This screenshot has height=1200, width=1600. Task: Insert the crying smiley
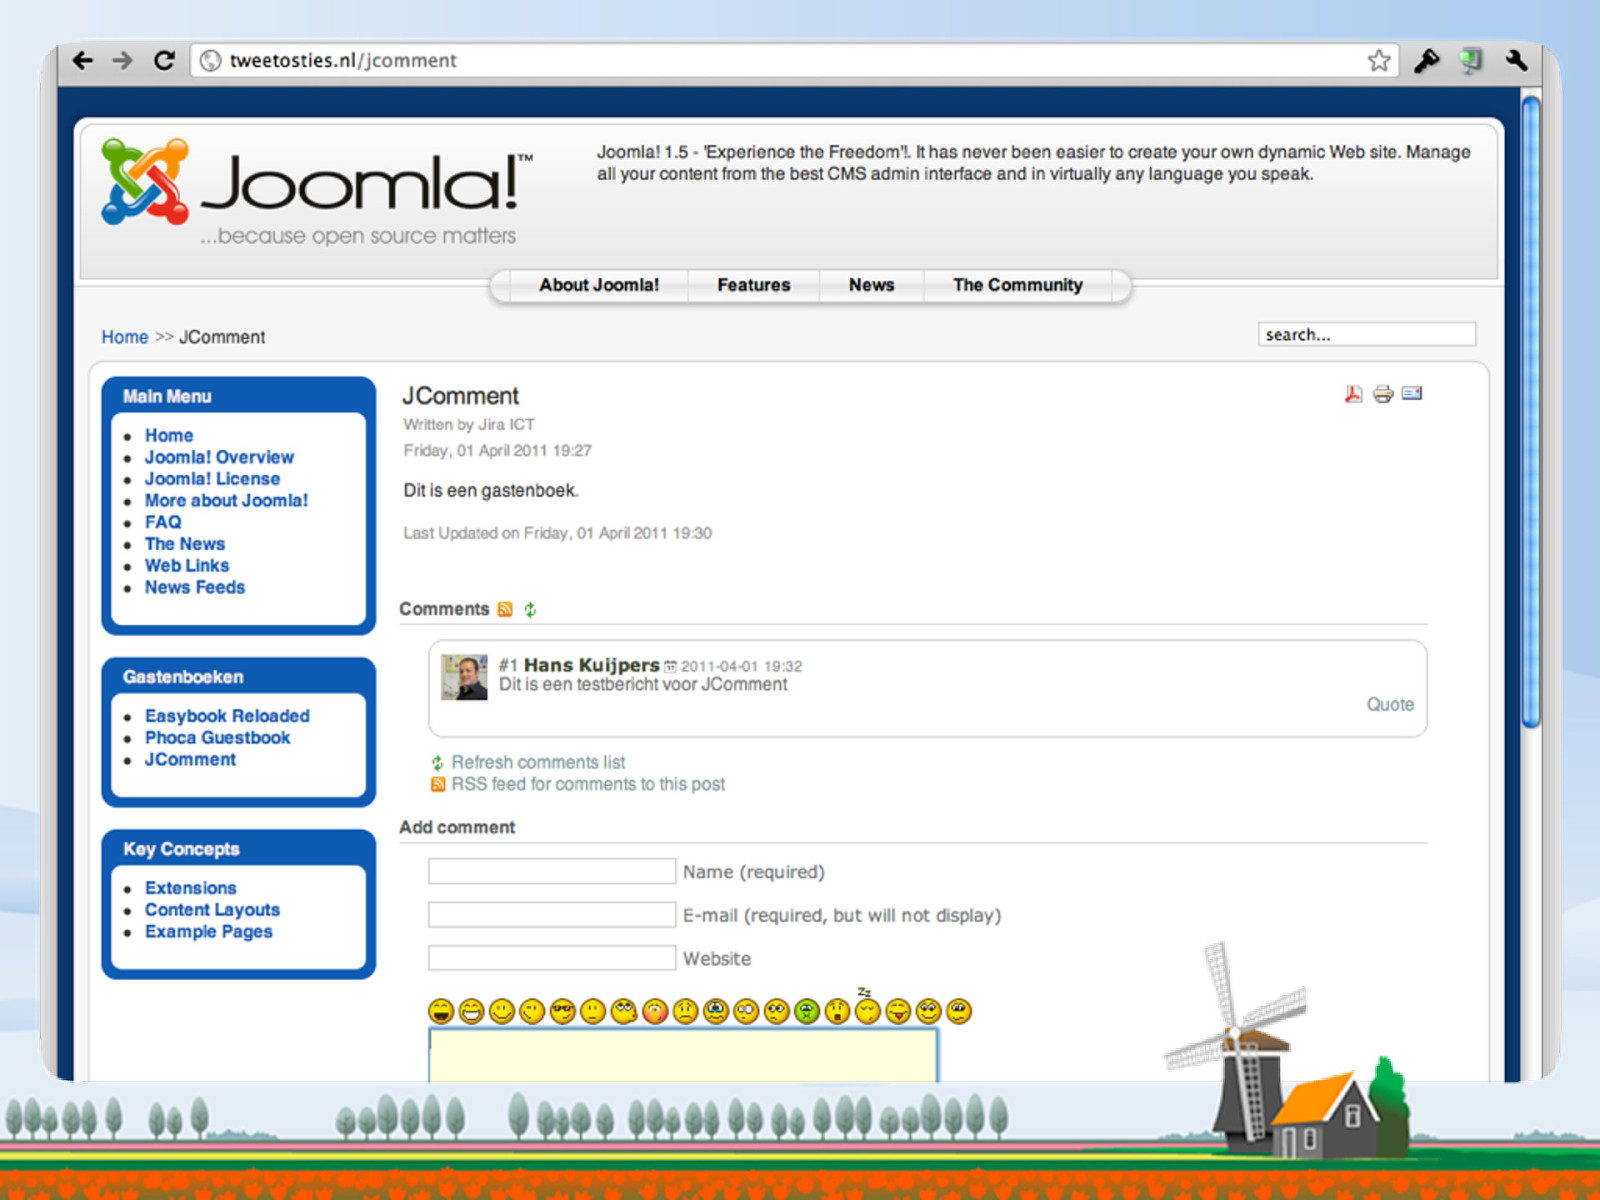[x=716, y=1011]
